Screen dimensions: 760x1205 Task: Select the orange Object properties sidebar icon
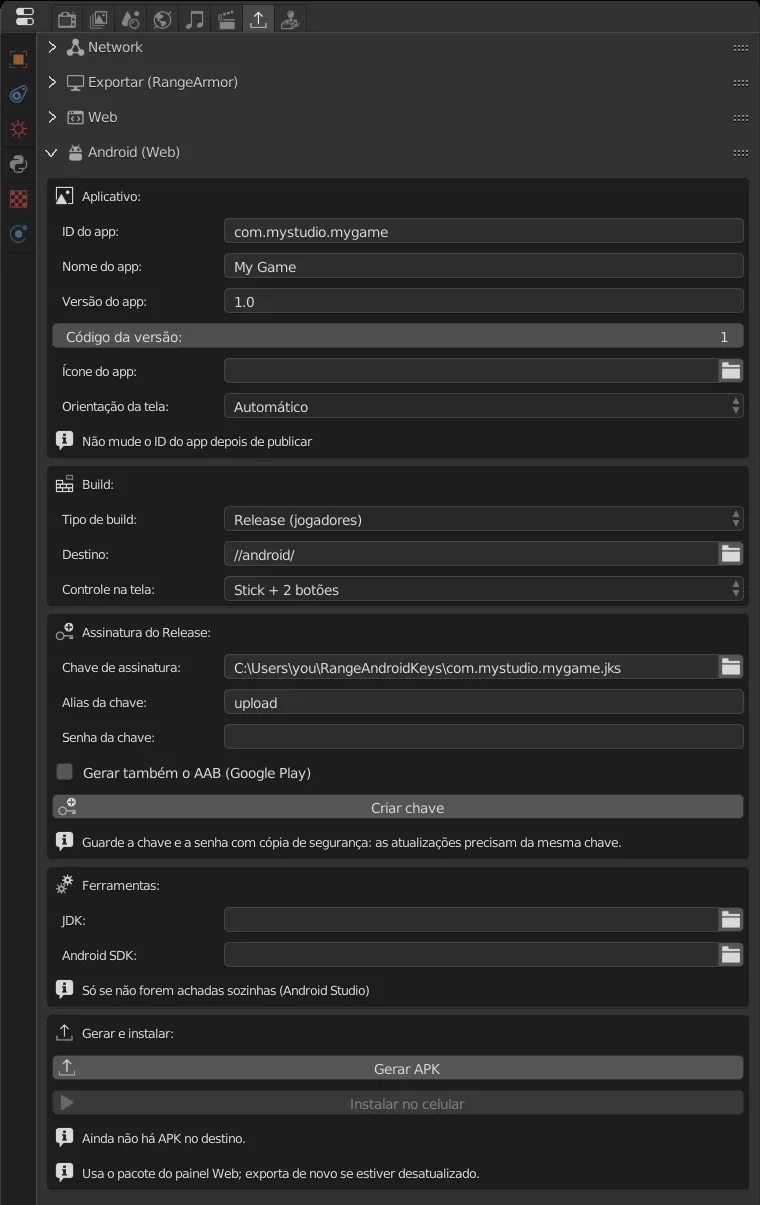coord(18,59)
